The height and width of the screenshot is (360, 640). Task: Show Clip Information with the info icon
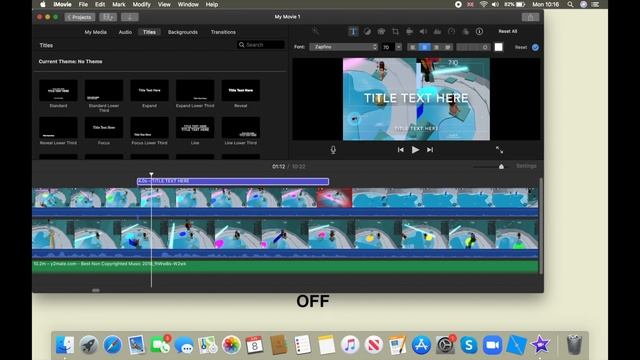479,31
